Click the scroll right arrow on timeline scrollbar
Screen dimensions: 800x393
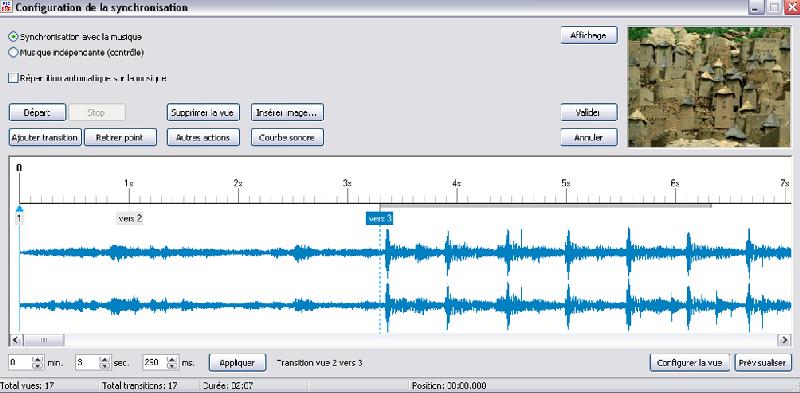pos(784,339)
